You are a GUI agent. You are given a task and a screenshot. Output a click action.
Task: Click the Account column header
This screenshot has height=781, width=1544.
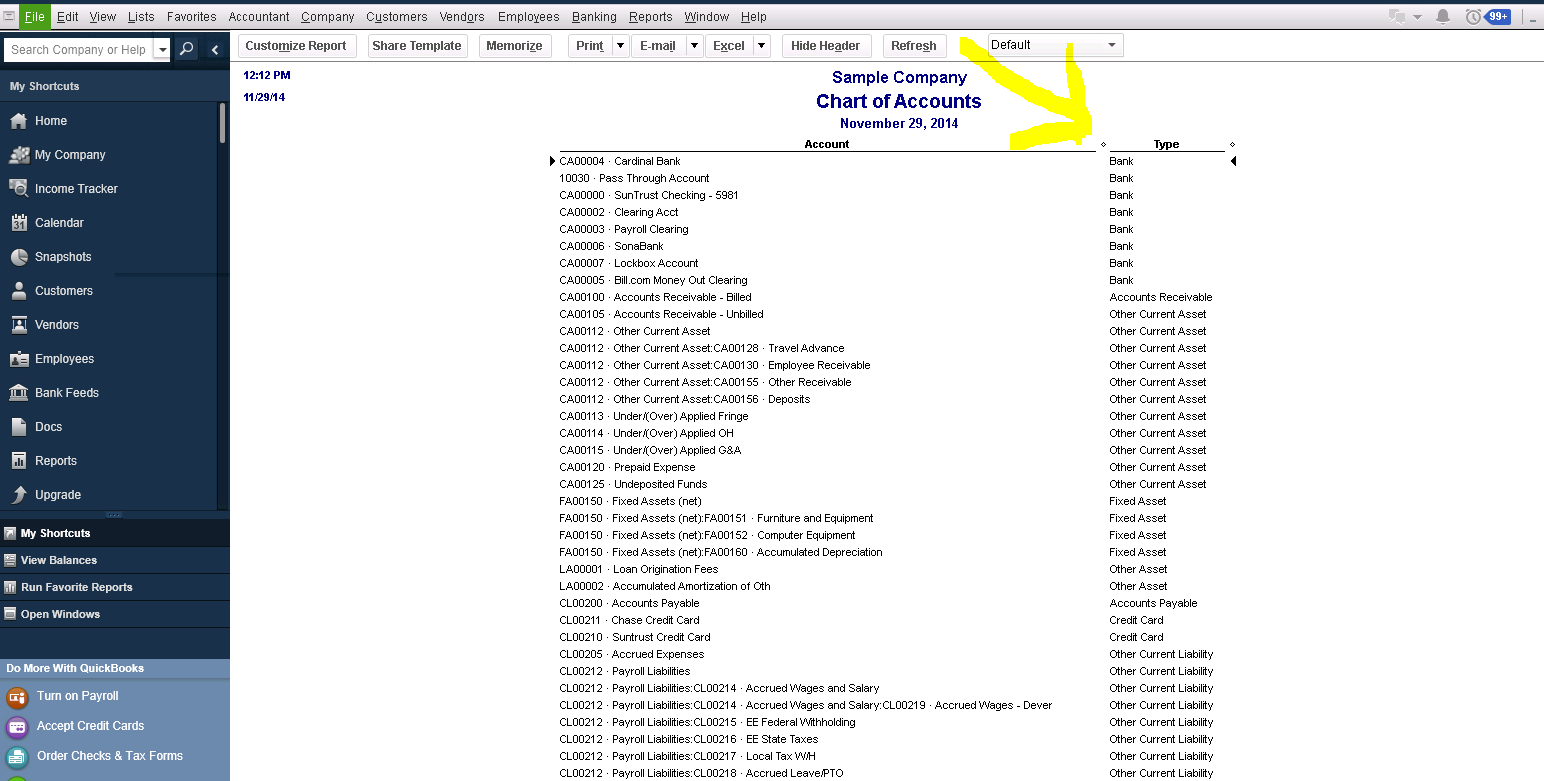[x=827, y=144]
